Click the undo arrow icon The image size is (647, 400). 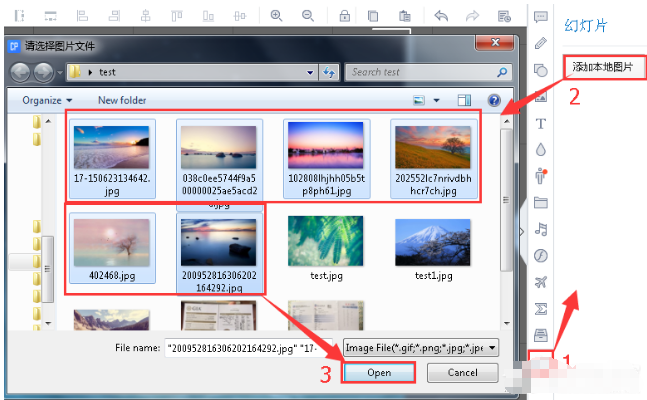click(x=441, y=16)
